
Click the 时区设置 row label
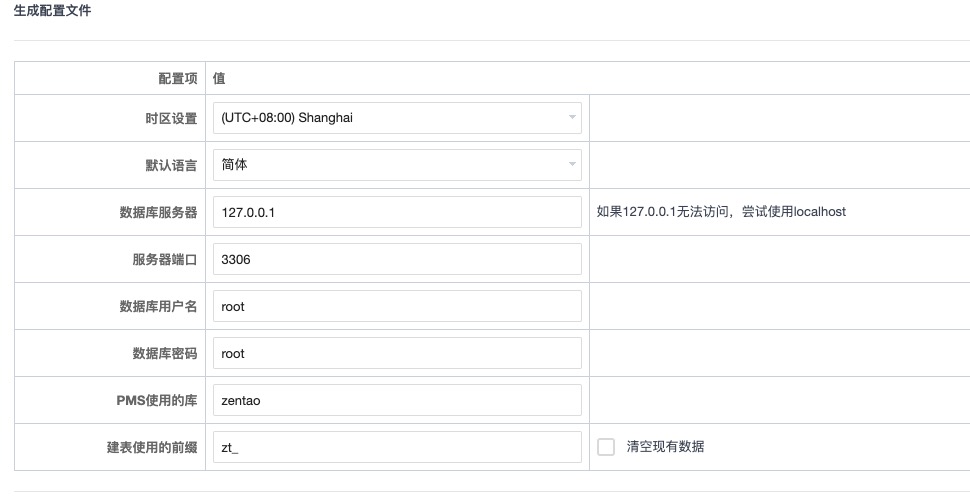[171, 118]
